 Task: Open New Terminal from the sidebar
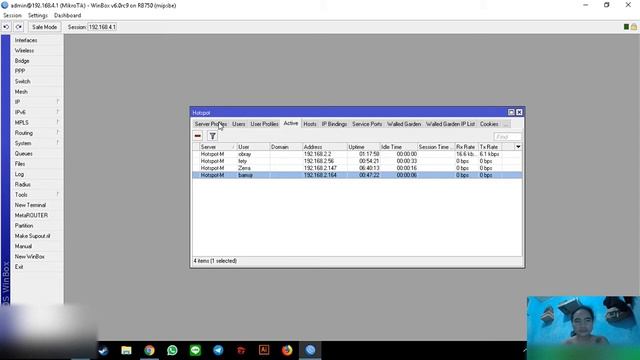click(x=30, y=204)
